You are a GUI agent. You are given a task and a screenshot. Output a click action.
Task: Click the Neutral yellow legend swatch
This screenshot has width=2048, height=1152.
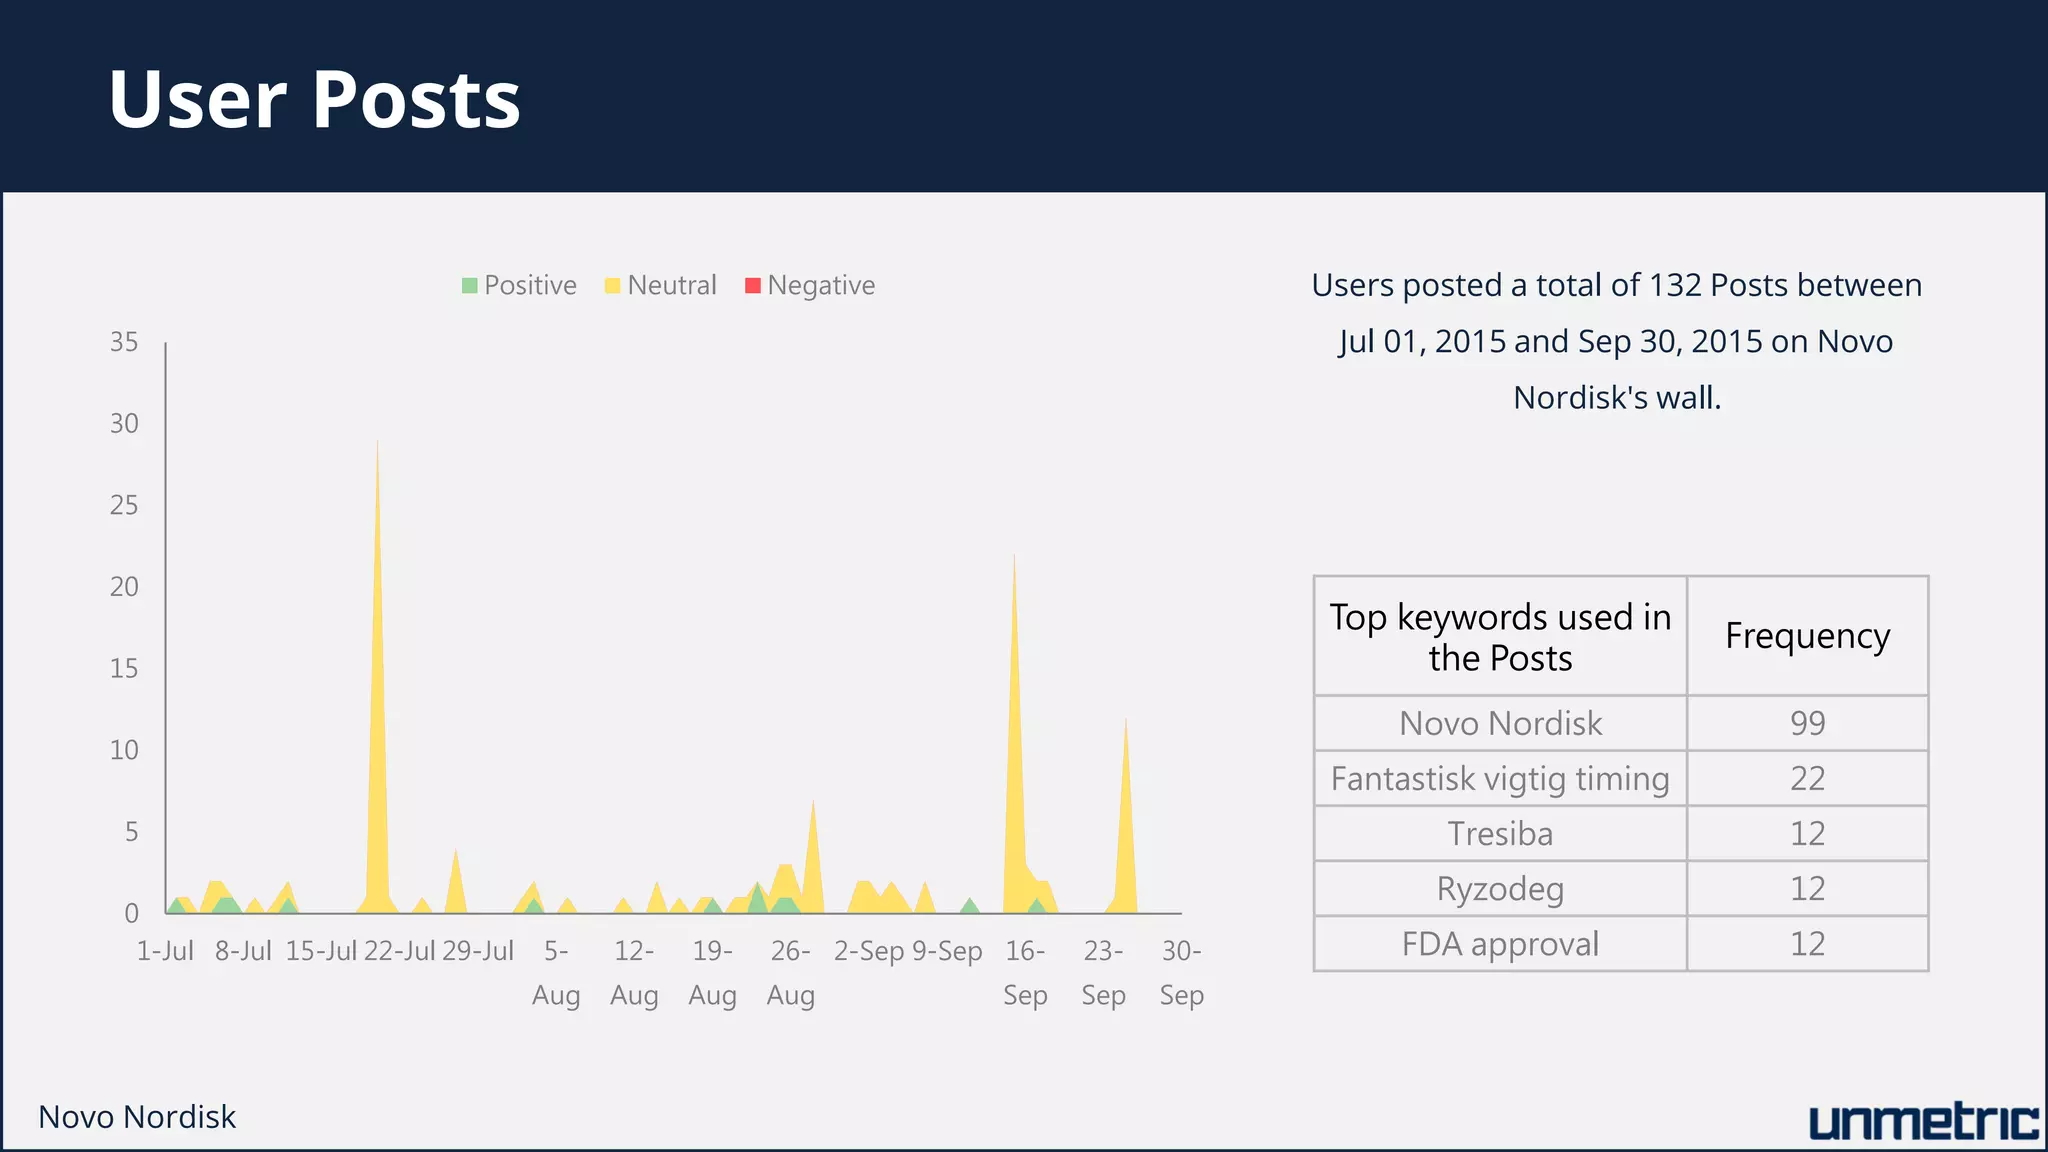613,286
